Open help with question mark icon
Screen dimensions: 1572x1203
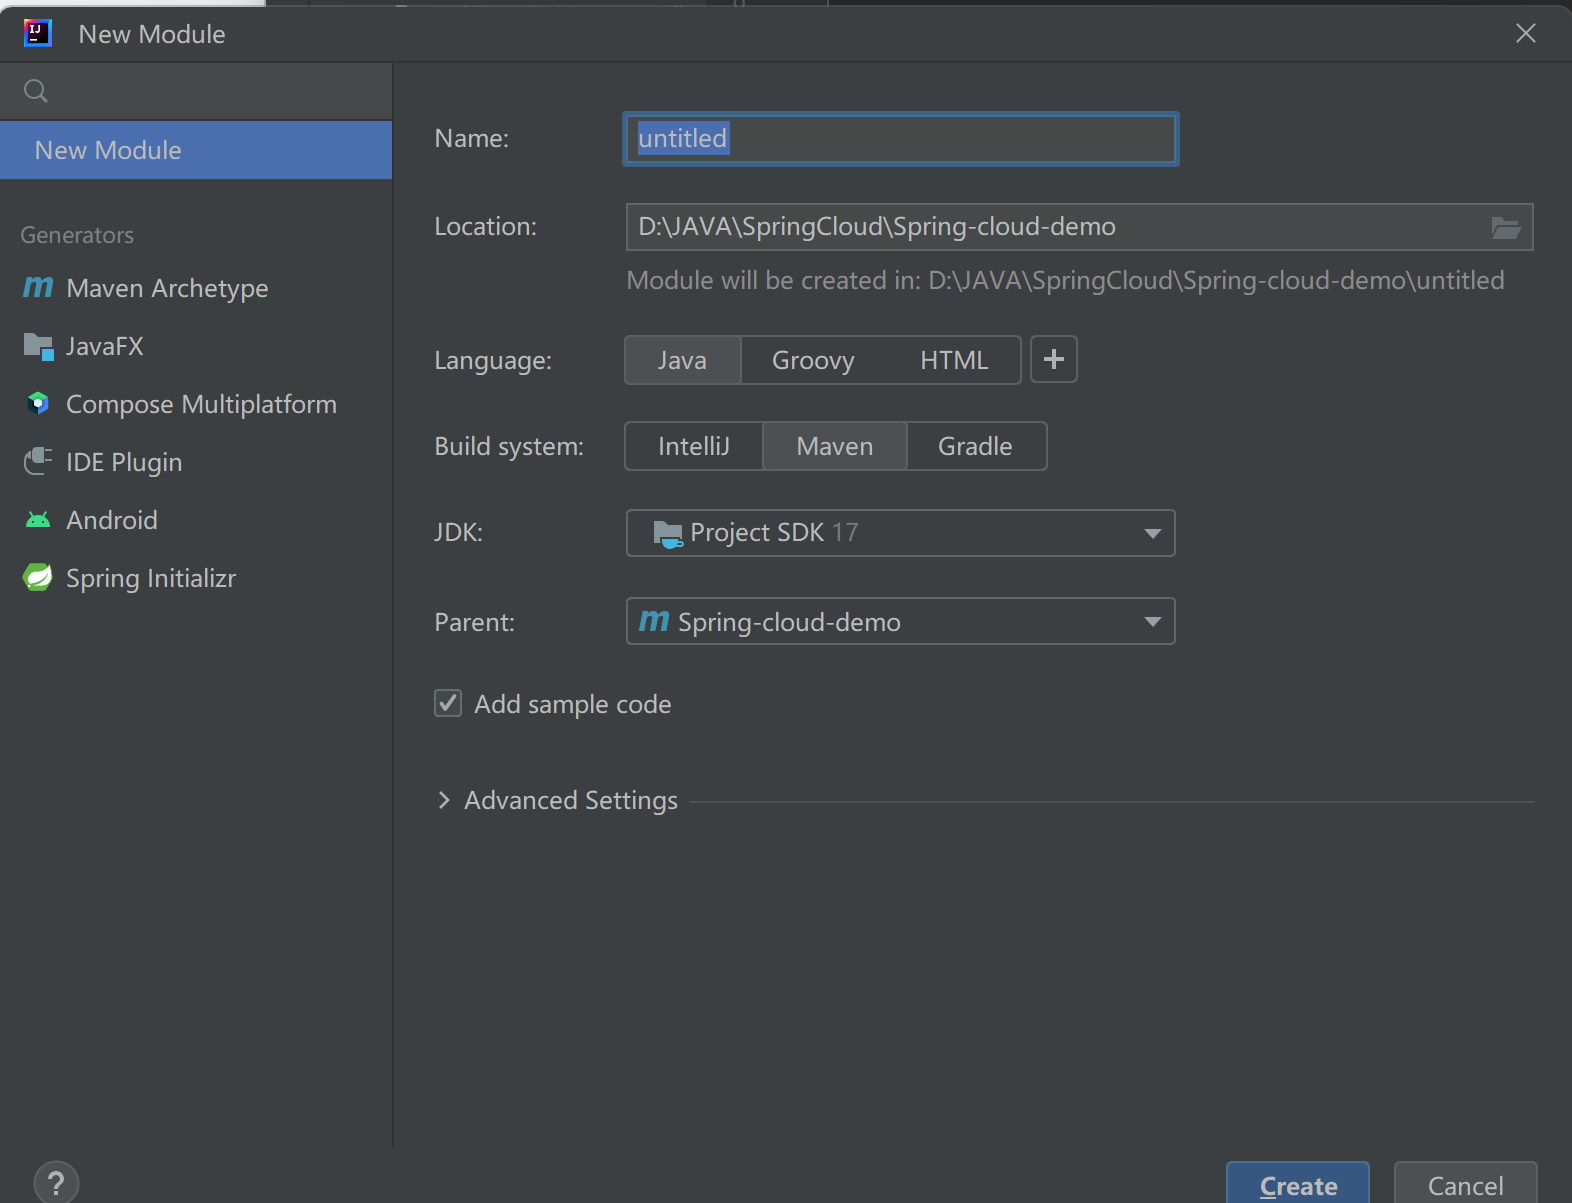click(x=56, y=1183)
